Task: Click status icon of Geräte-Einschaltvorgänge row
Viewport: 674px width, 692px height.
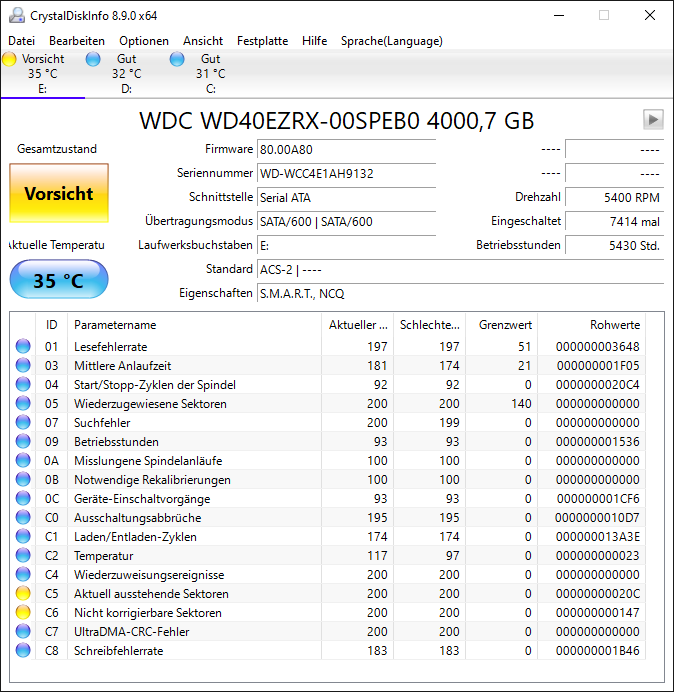Action: (x=23, y=498)
